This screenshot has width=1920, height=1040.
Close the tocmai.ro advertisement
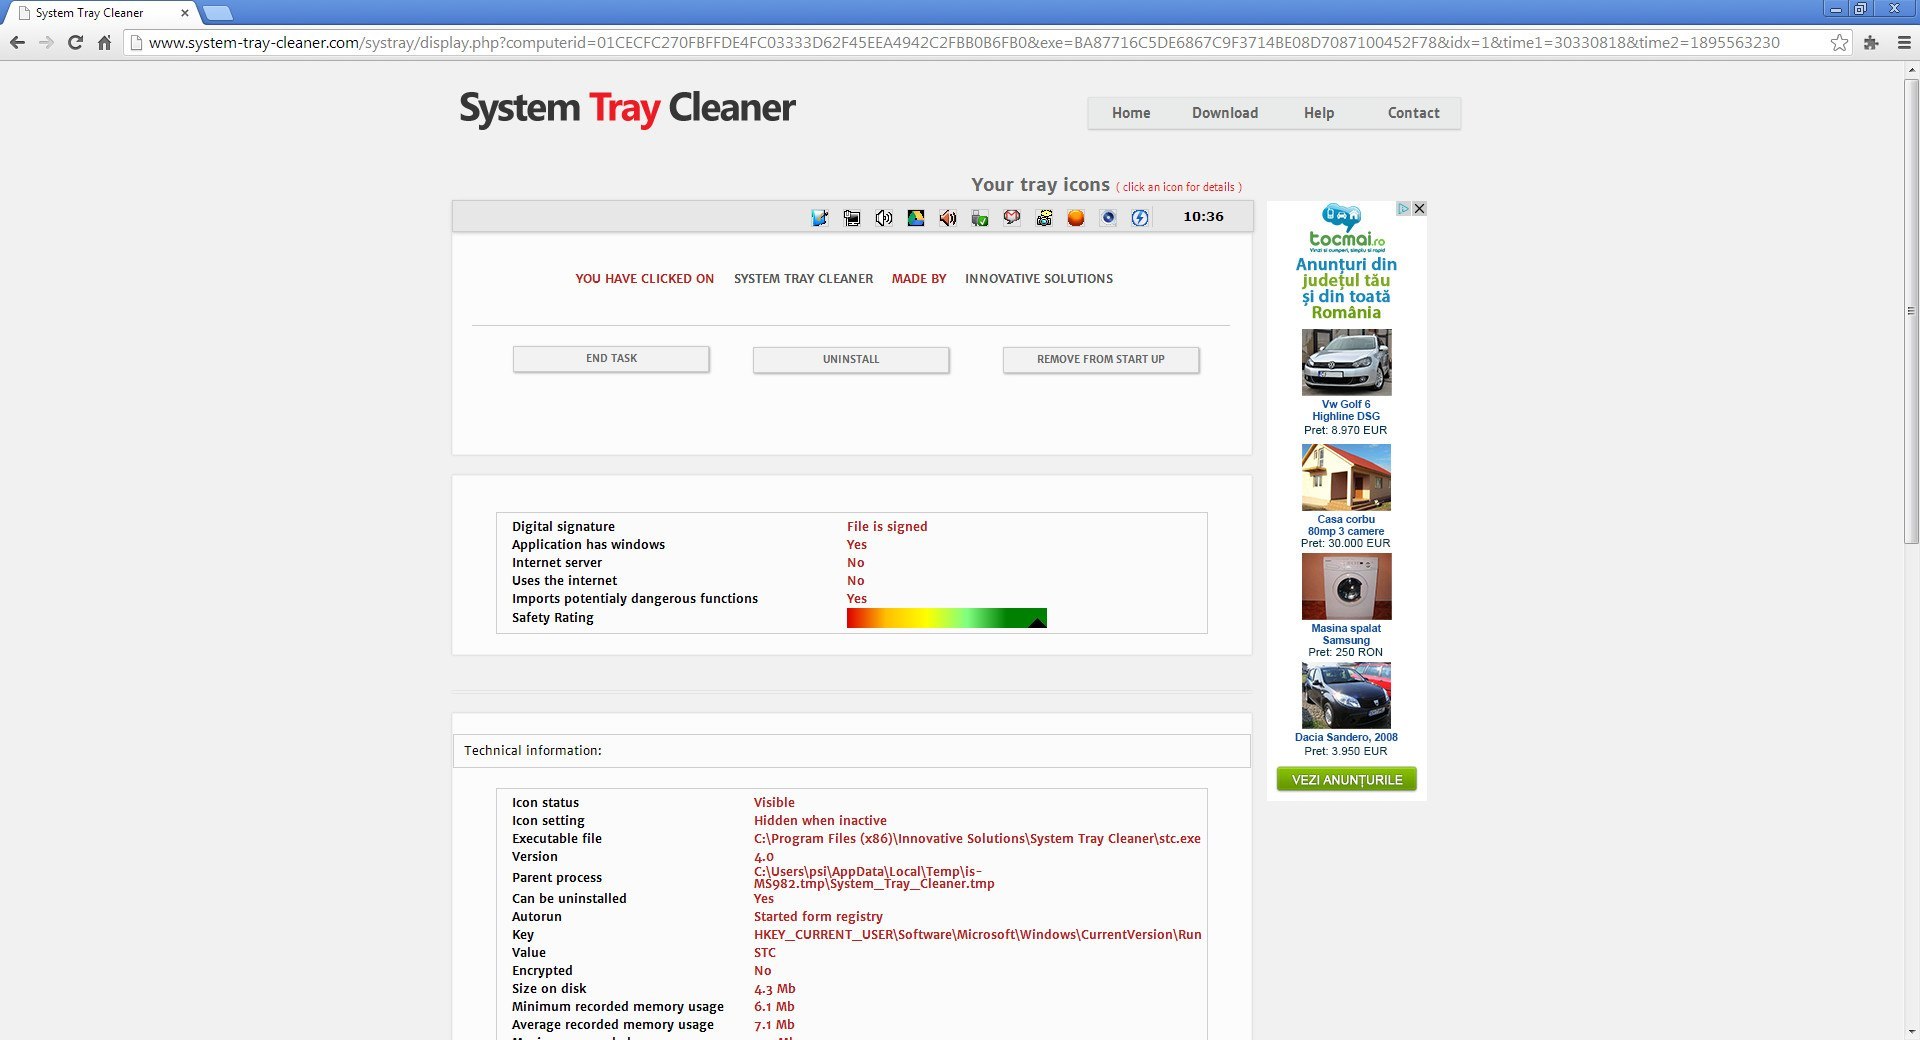click(x=1419, y=209)
